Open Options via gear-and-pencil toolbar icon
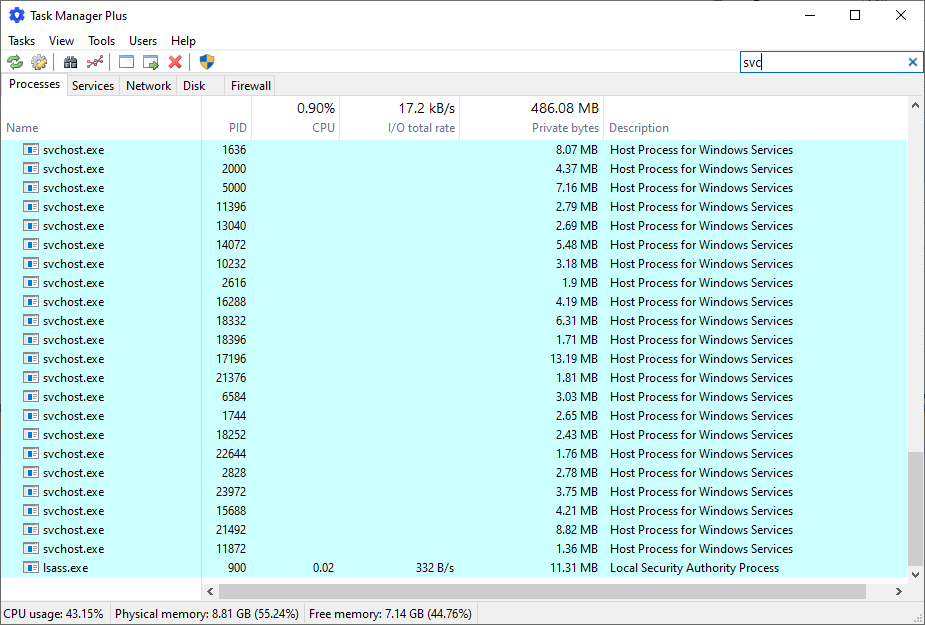 tap(39, 62)
